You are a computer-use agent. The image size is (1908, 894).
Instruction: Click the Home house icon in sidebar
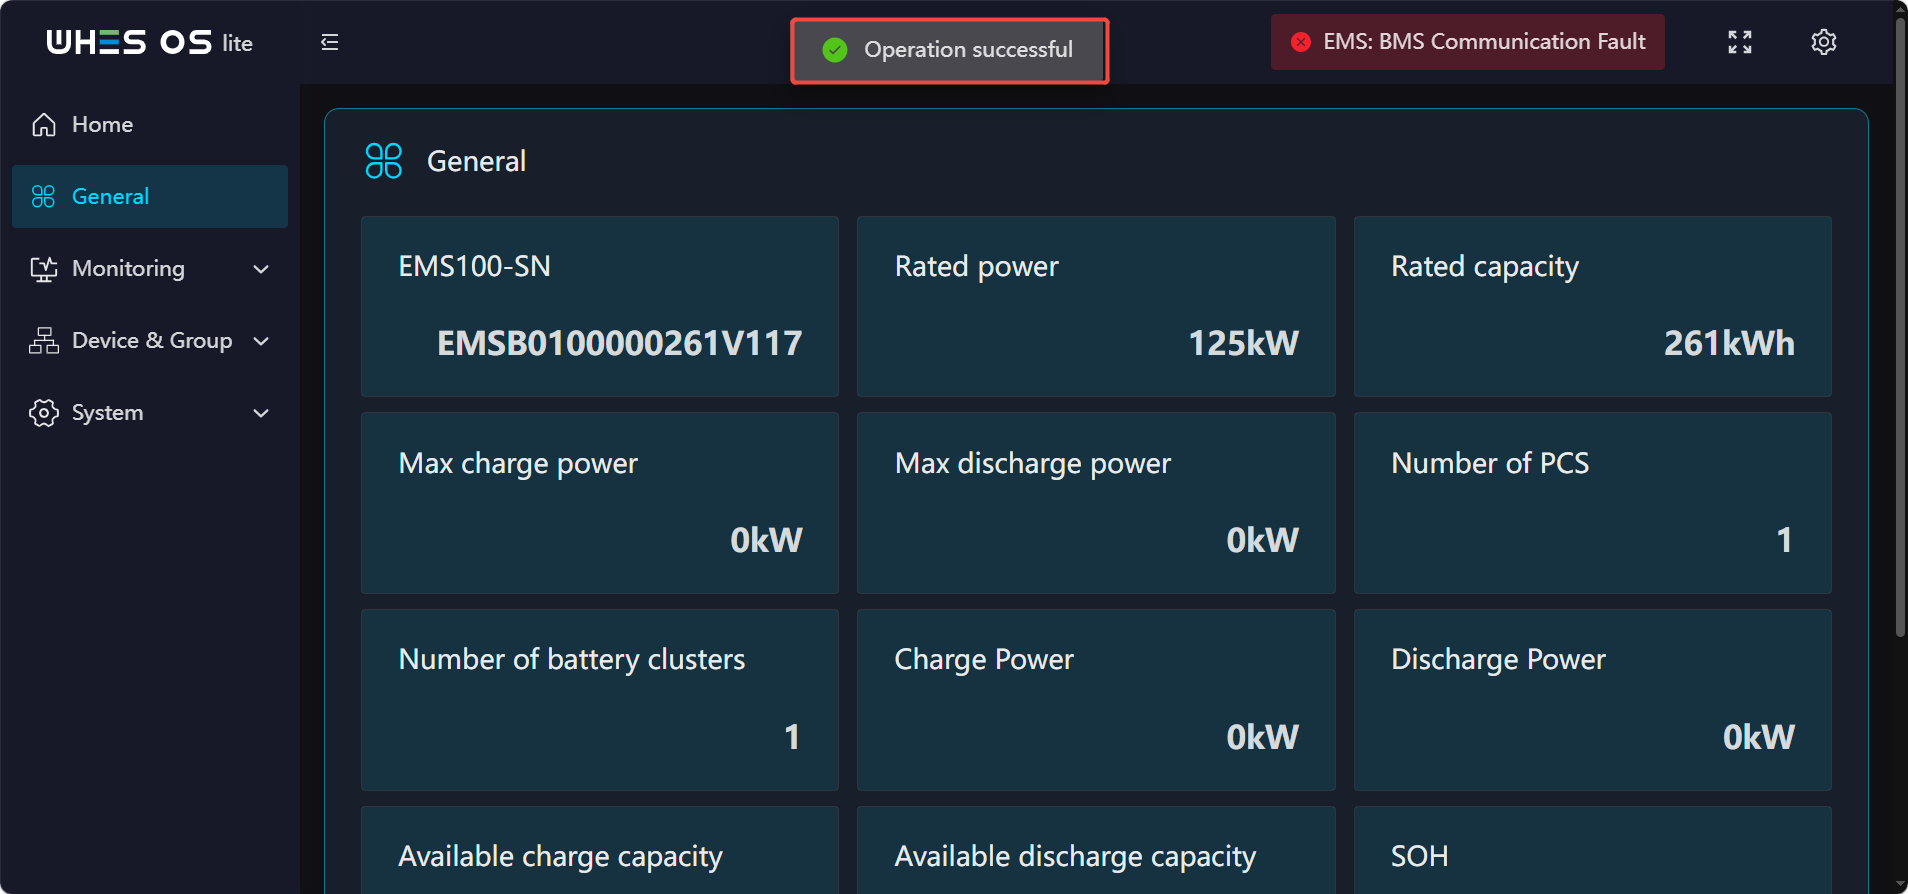pyautogui.click(x=44, y=124)
